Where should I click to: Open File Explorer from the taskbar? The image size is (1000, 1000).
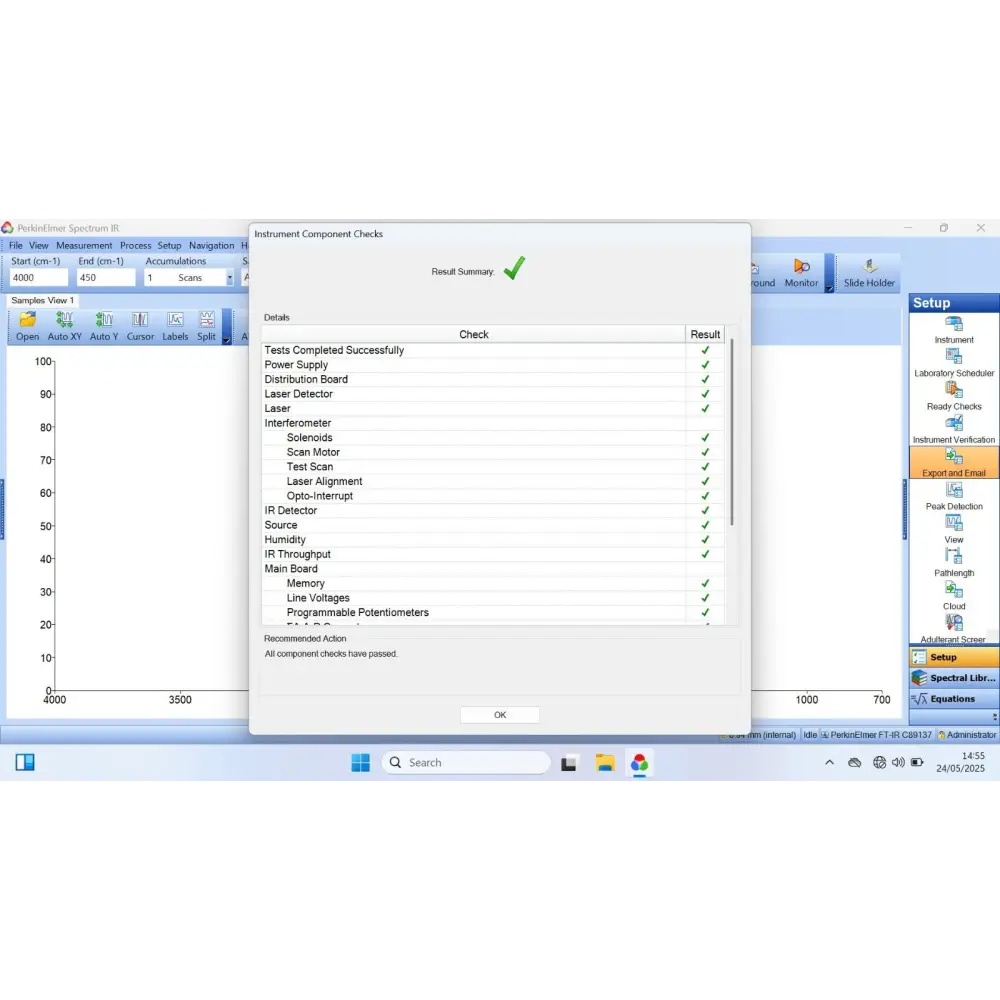[x=605, y=763]
